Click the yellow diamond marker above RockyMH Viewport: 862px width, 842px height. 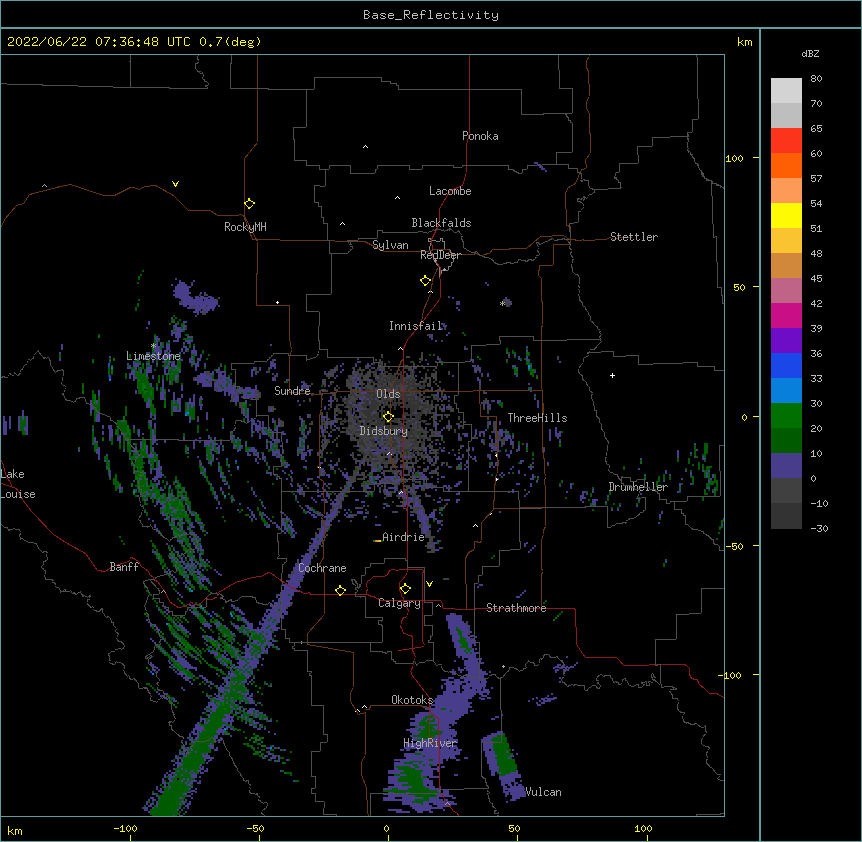(x=249, y=204)
